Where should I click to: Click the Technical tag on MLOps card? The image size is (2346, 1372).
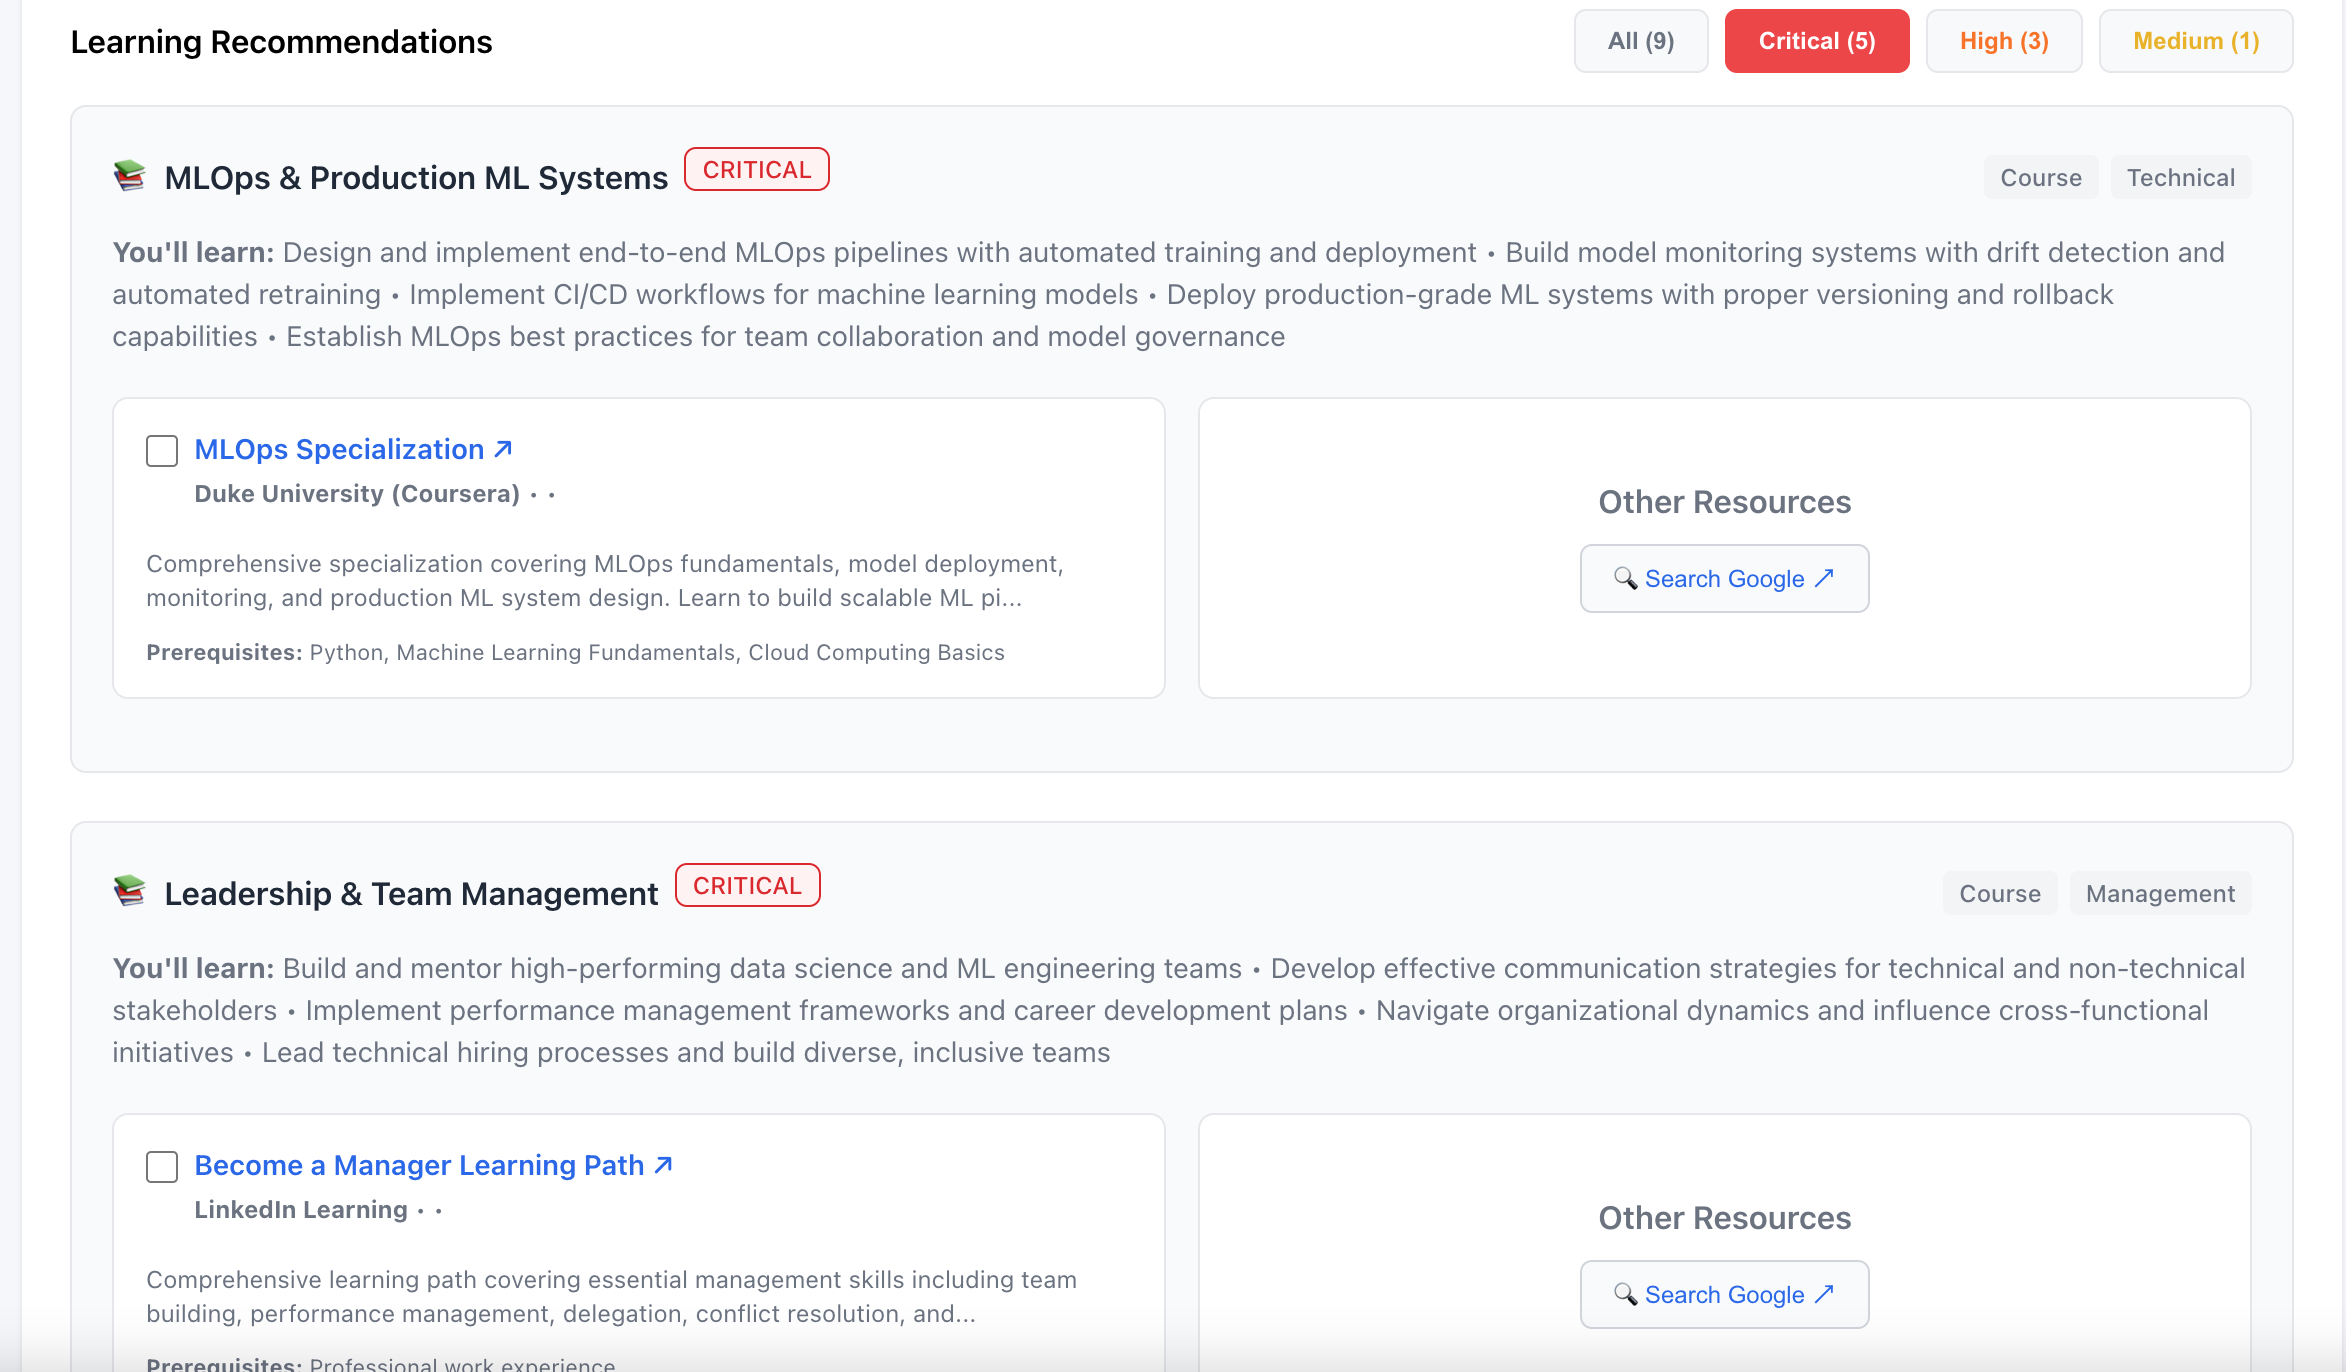(x=2180, y=177)
